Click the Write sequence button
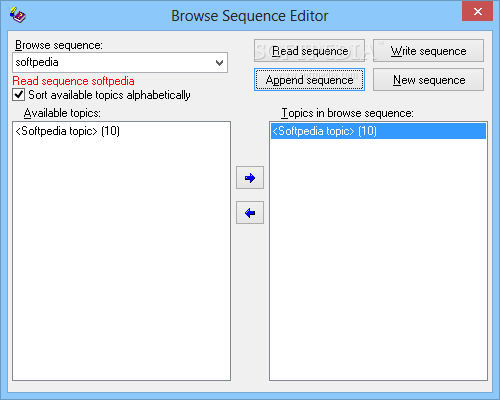 click(428, 51)
